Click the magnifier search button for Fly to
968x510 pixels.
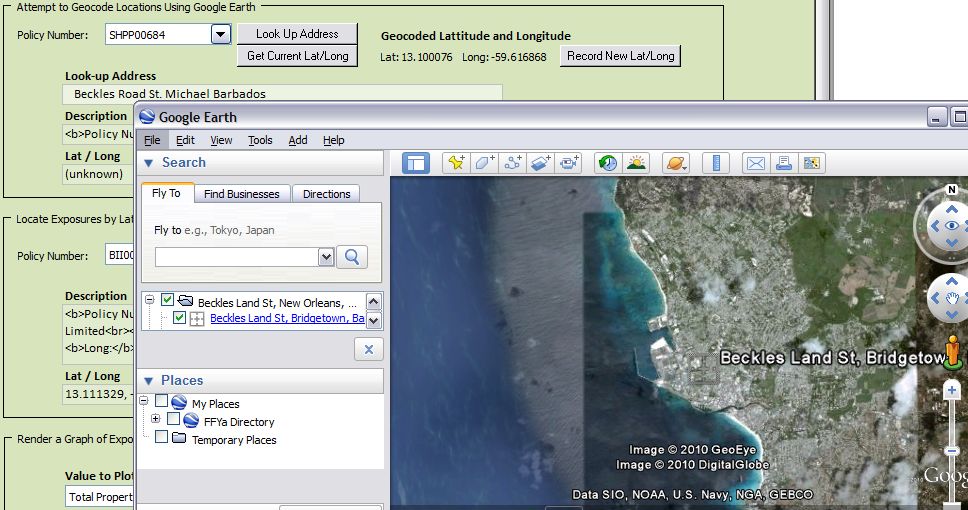pos(352,257)
